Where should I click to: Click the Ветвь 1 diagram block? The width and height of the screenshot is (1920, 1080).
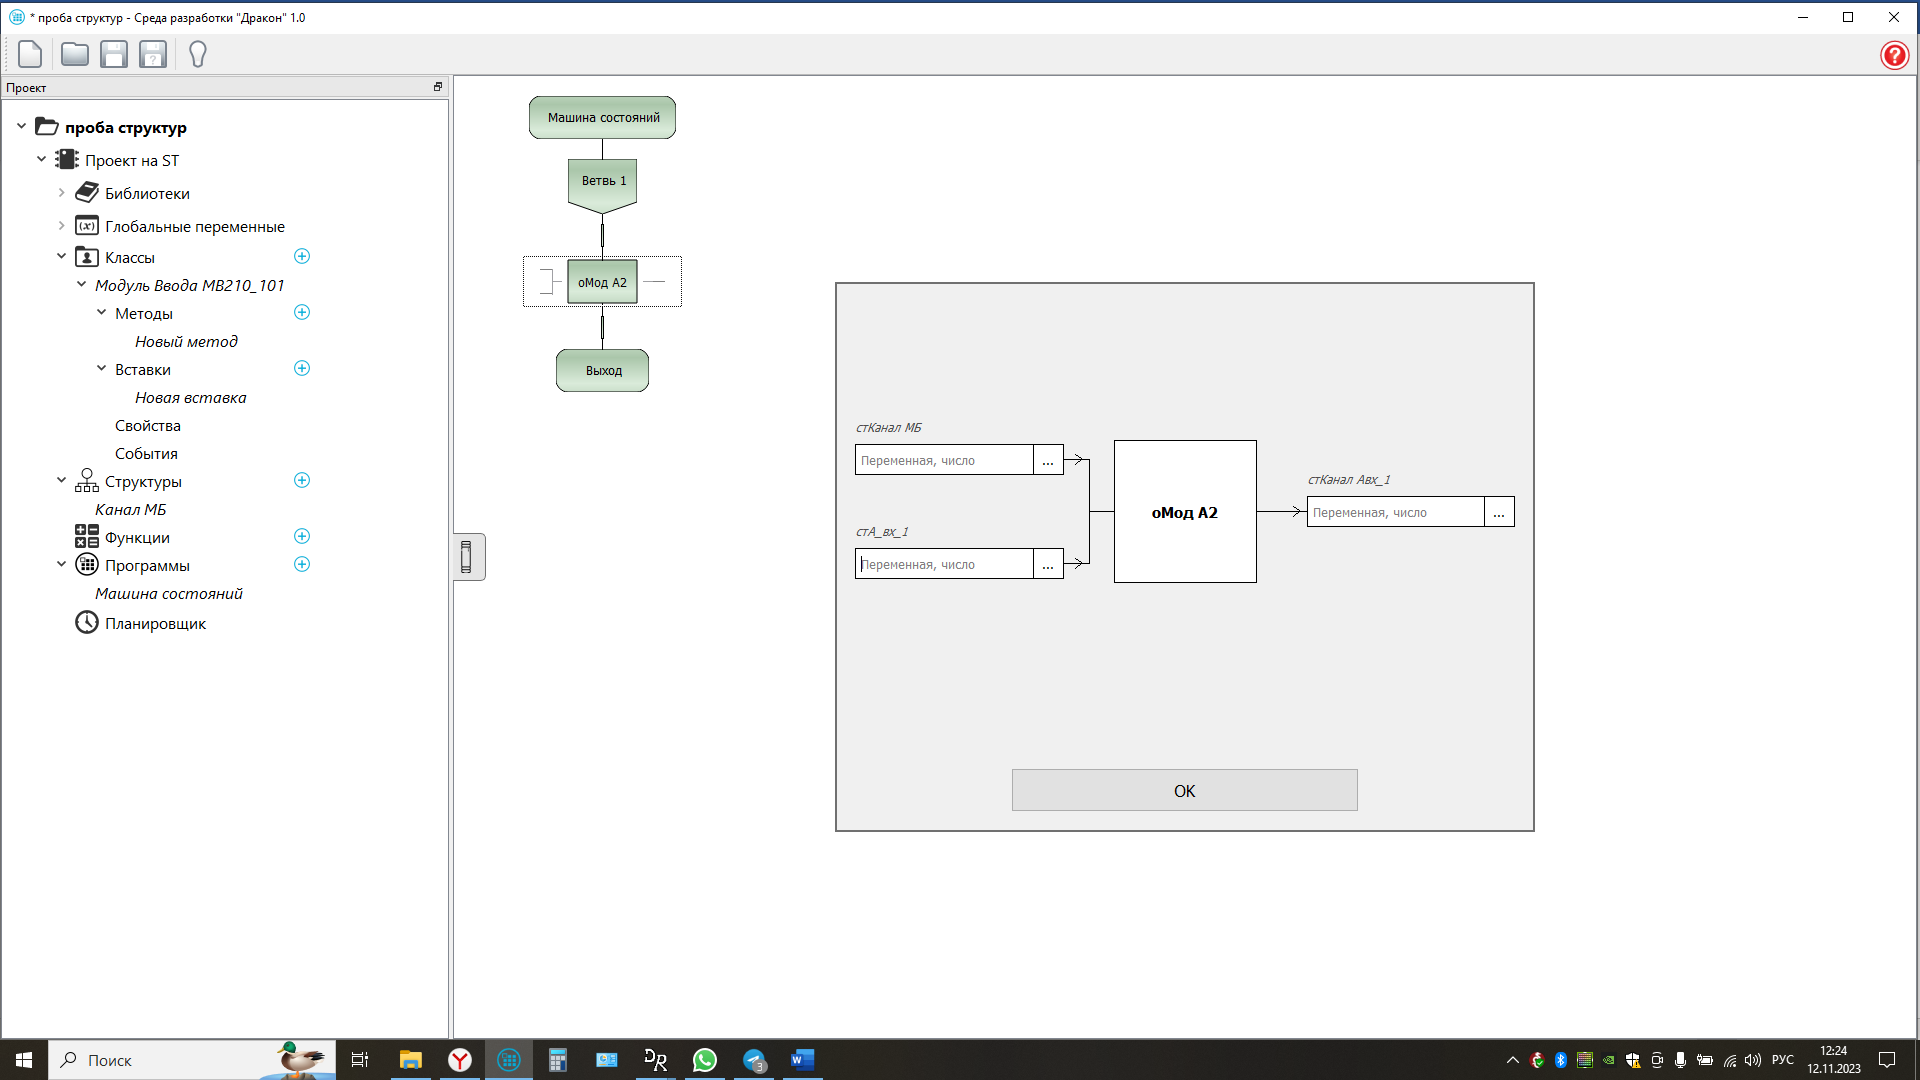(603, 182)
